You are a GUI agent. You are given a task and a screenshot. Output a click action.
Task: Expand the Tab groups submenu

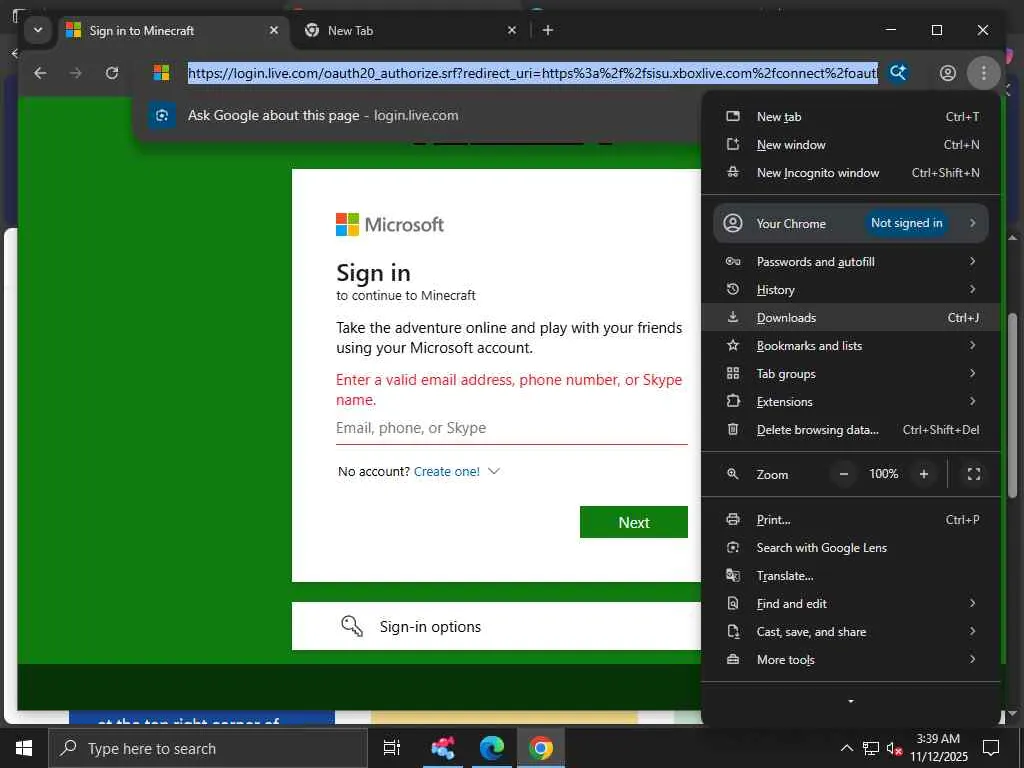pos(851,374)
